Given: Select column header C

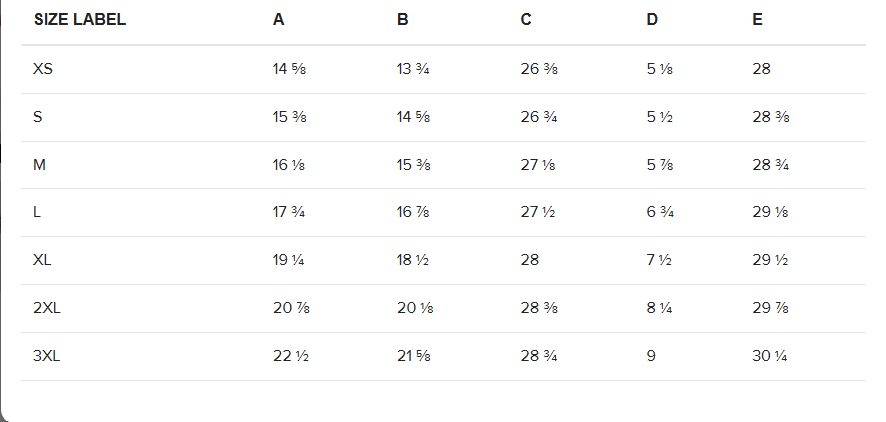Looking at the screenshot, I should [x=526, y=20].
